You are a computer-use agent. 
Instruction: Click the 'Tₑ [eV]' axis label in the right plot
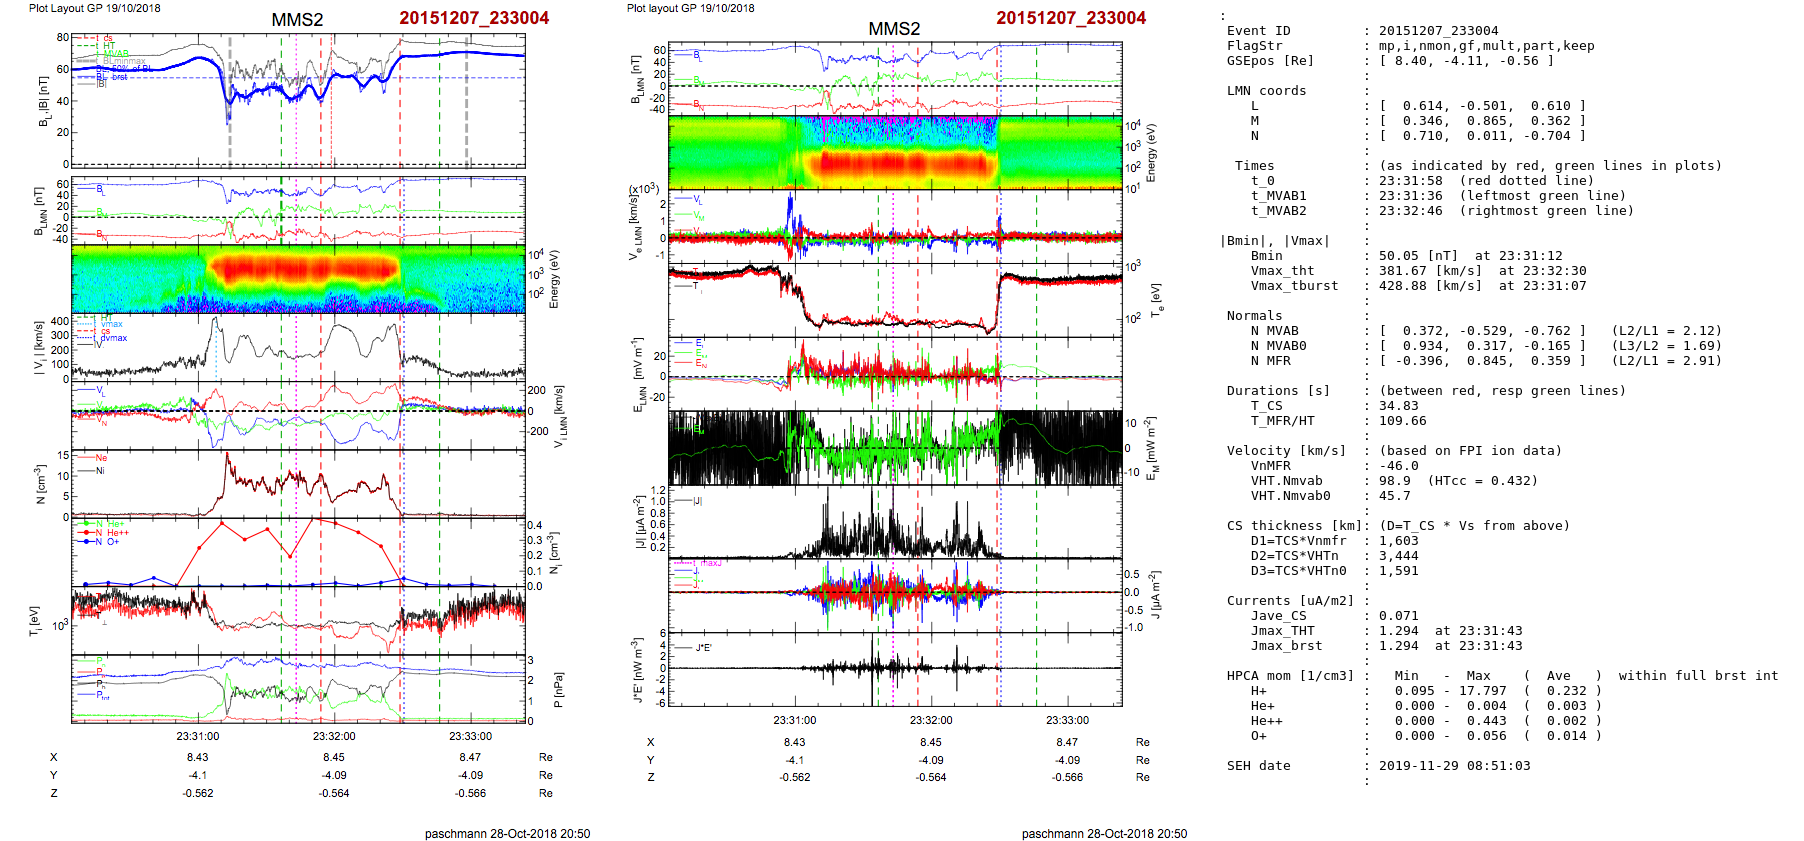tap(1156, 300)
